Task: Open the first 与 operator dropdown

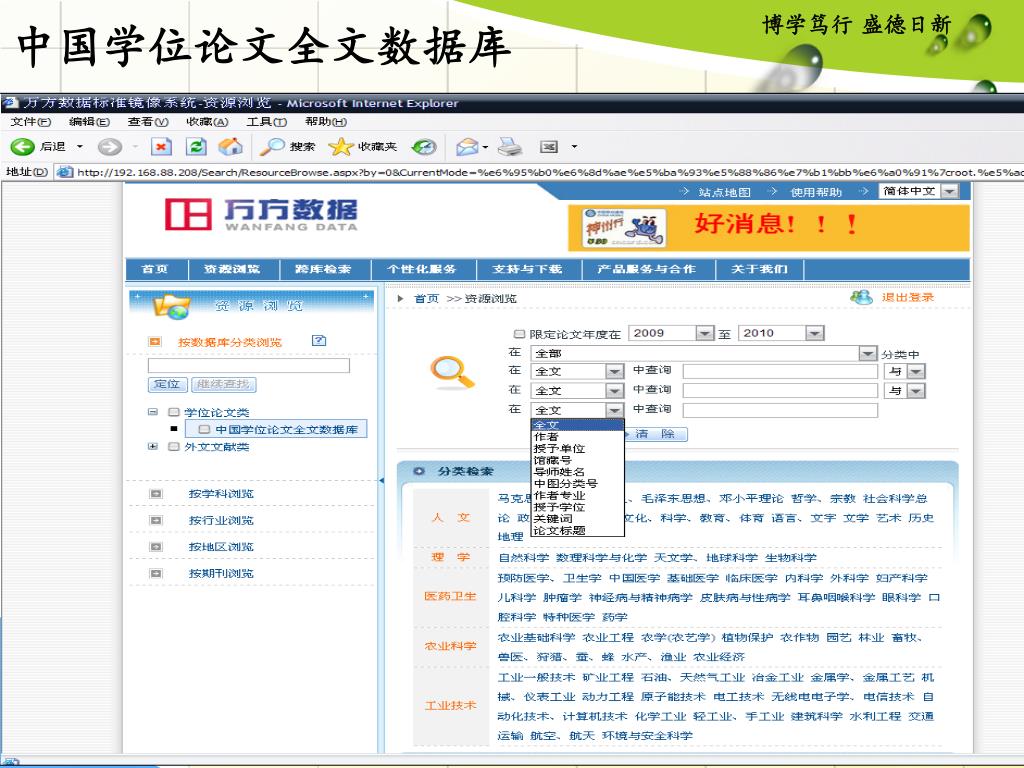Action: point(916,372)
